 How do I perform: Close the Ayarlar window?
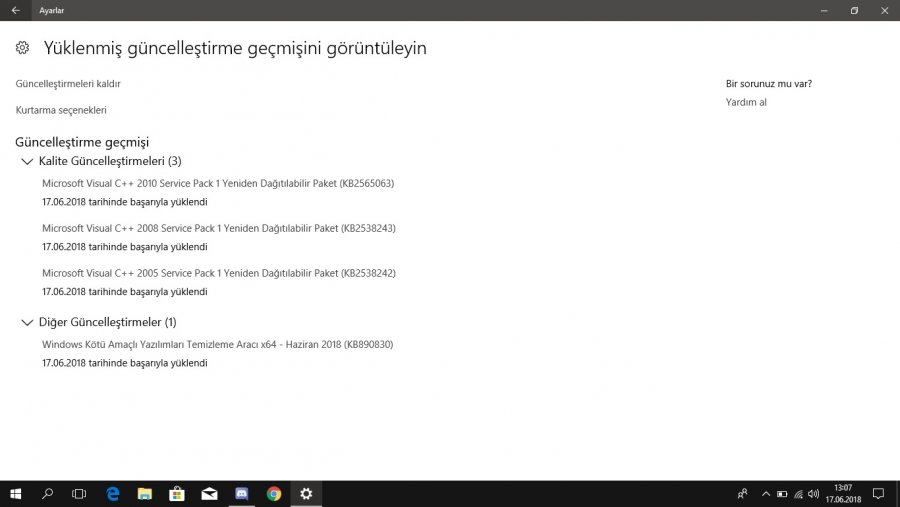click(x=885, y=10)
